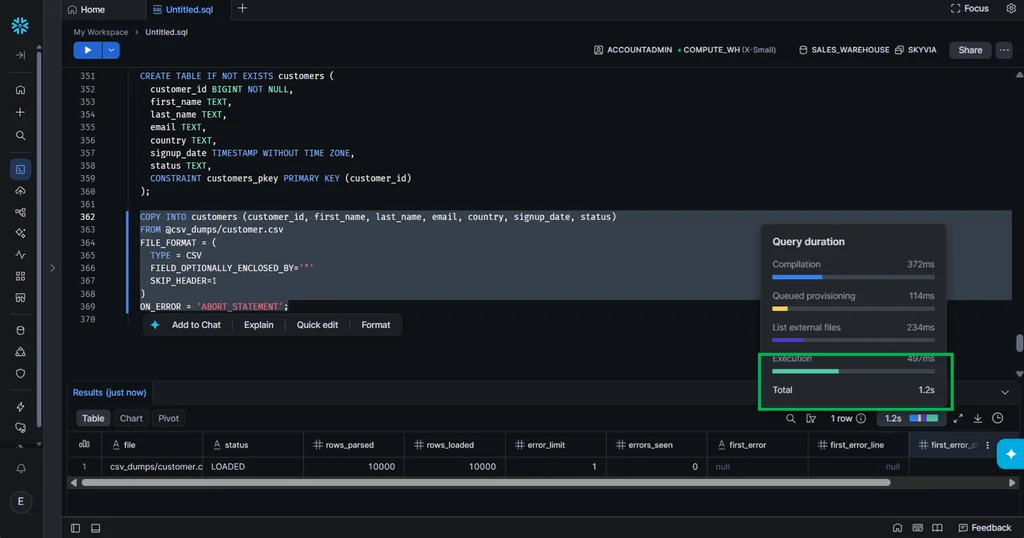Image resolution: width=1024 pixels, height=538 pixels.
Task: Open the database cylinder Catalog sidebar icon
Action: point(20,330)
